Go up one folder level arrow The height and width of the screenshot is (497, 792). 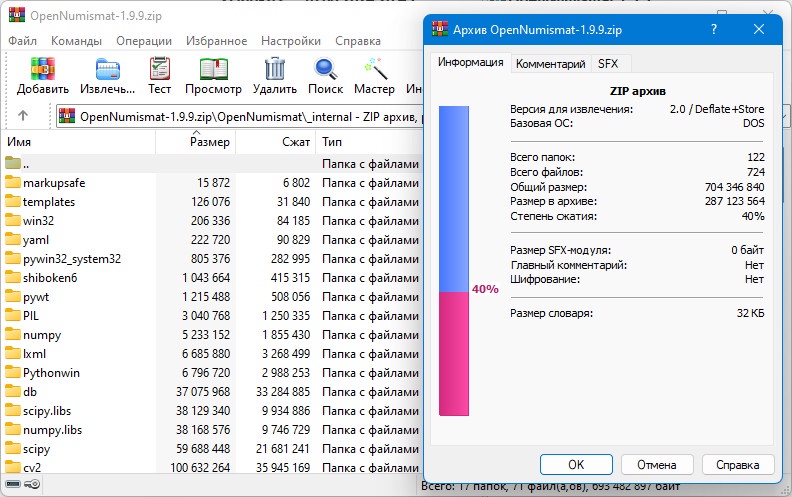[23, 116]
